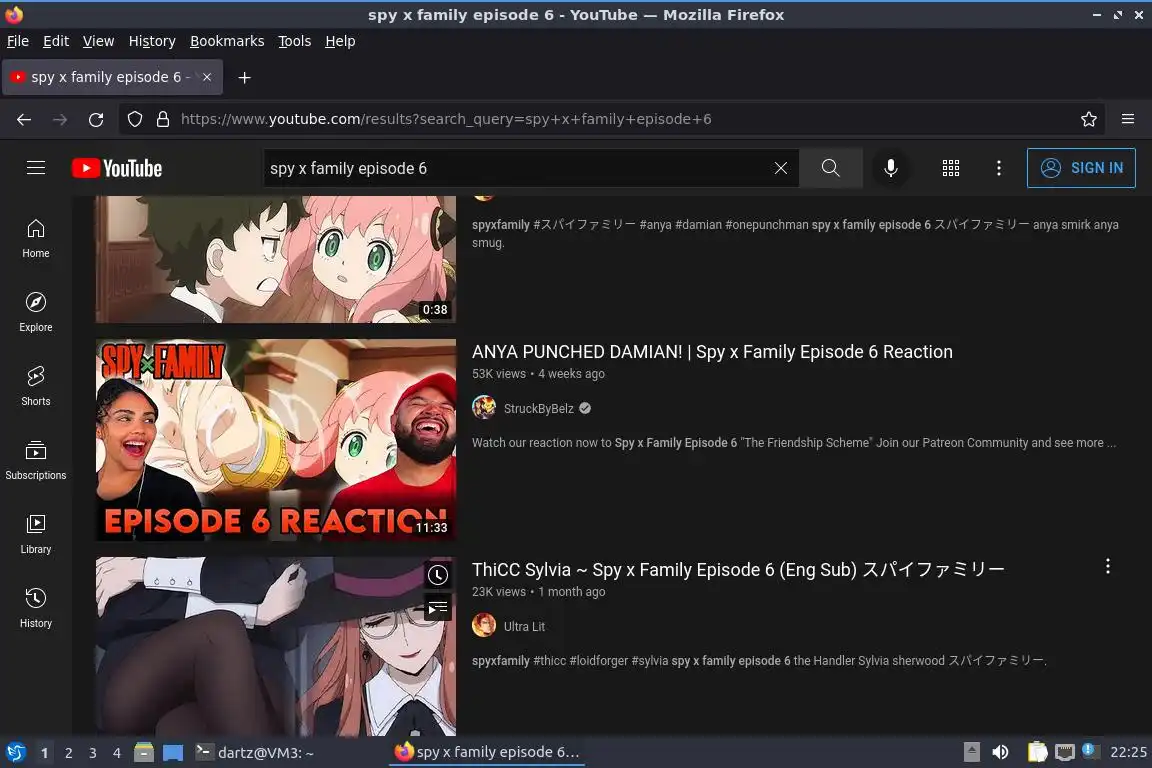The width and height of the screenshot is (1152, 768).
Task: Open the Edit menu
Action: (x=56, y=41)
